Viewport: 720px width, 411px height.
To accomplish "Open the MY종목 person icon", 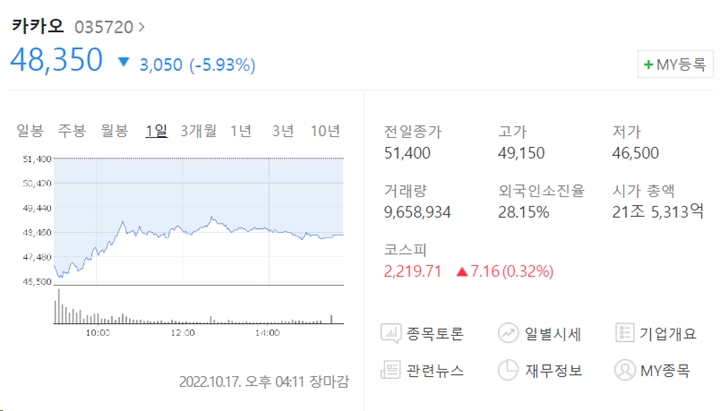I will pos(624,370).
